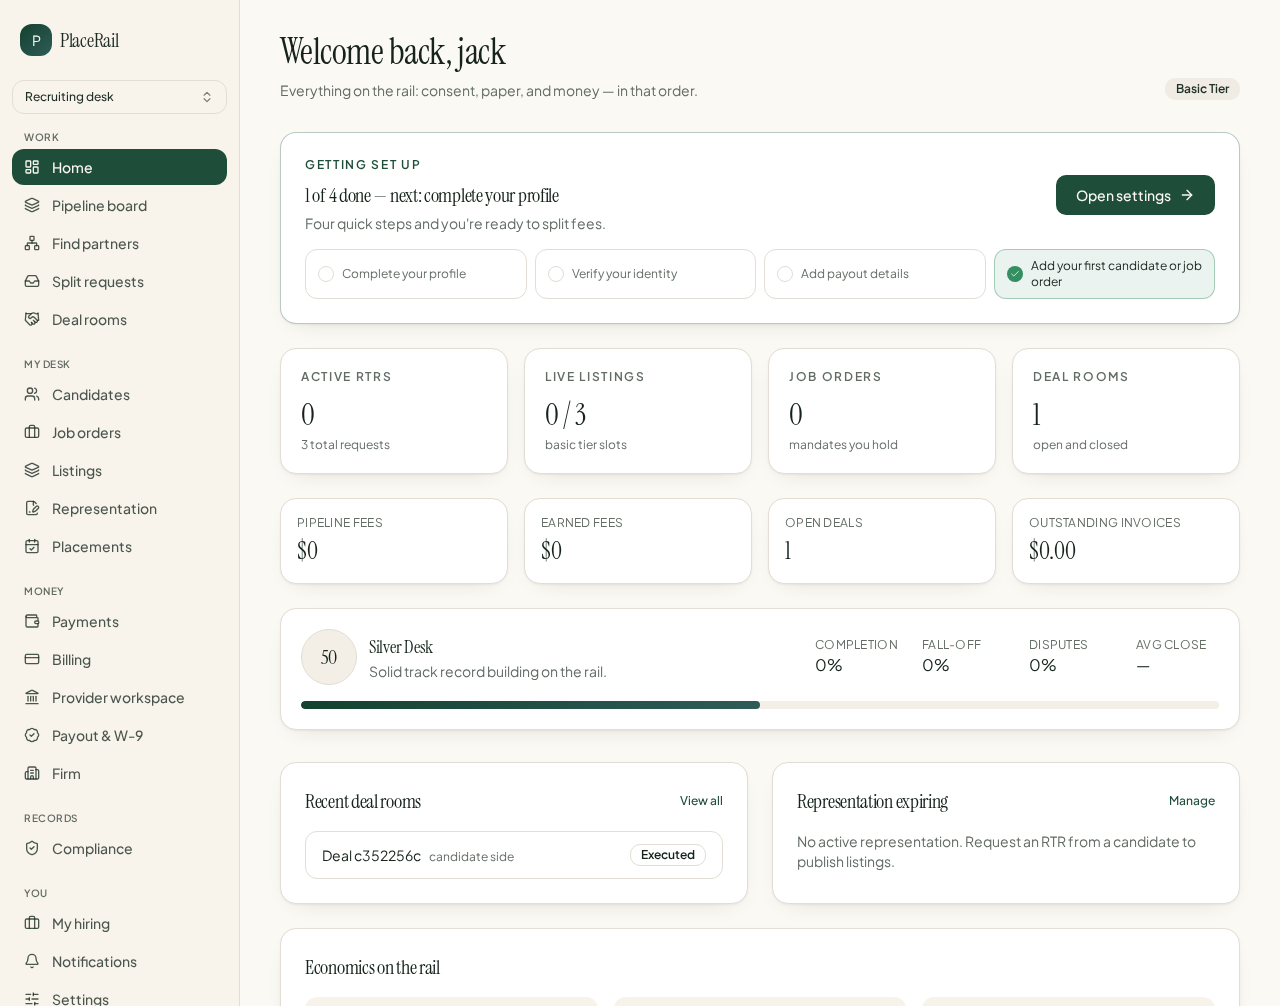Select Candidates under My Desk

pyautogui.click(x=119, y=394)
